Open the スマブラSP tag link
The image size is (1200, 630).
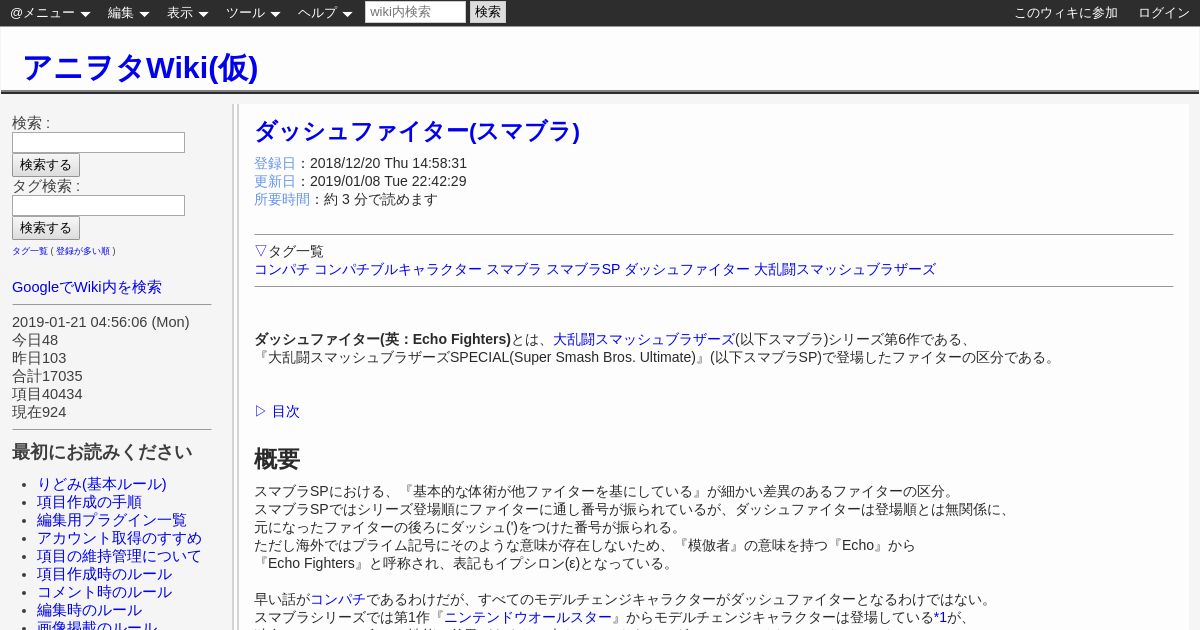[583, 269]
